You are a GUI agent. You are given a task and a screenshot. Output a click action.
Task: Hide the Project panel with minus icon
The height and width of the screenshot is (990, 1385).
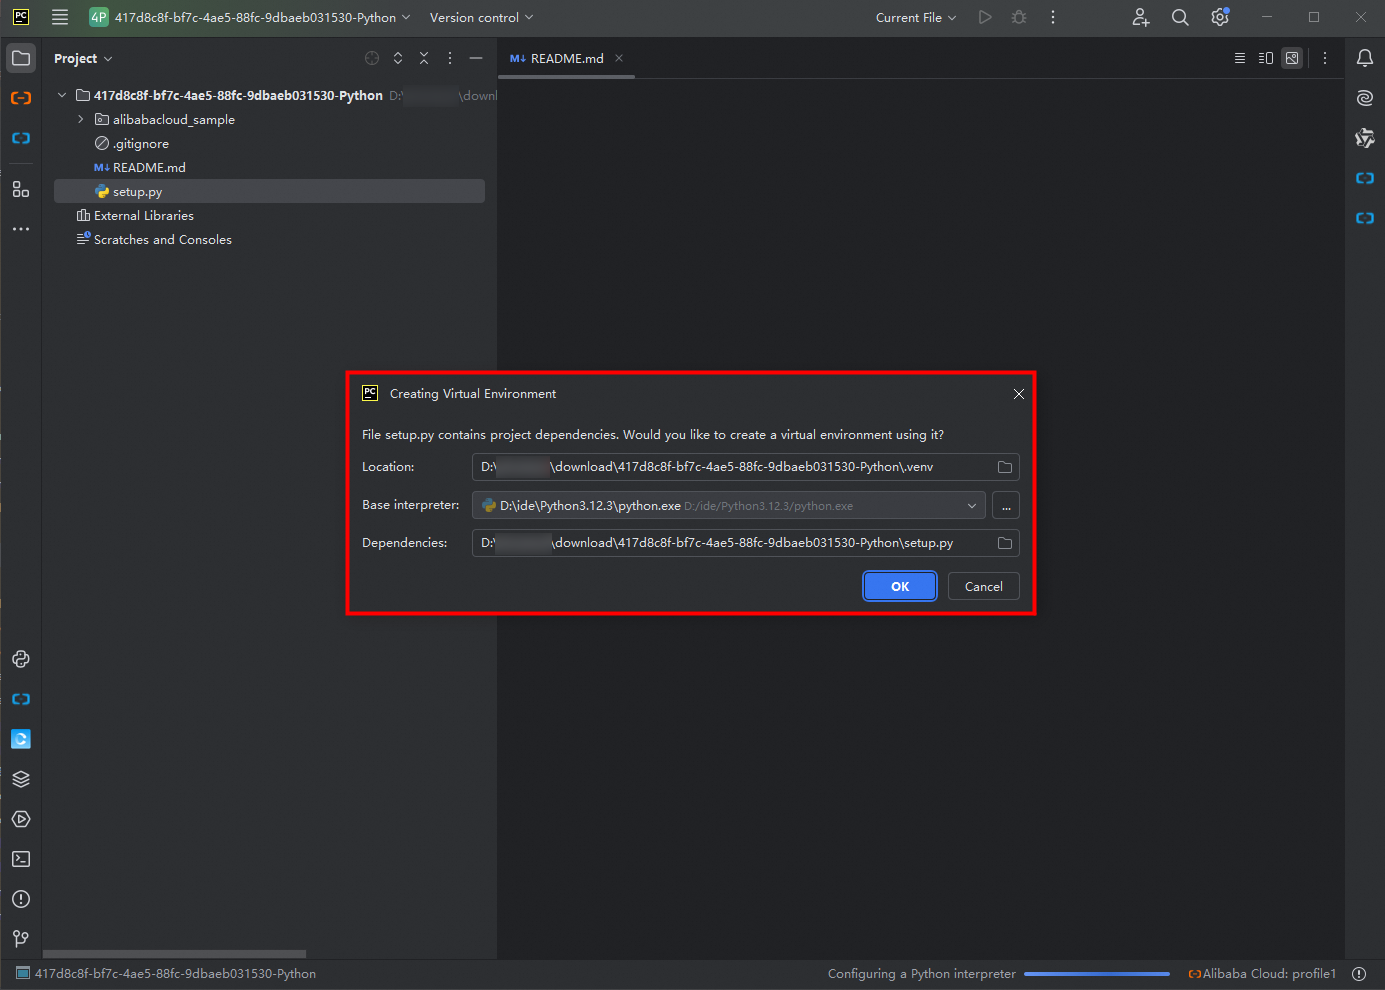coord(476,58)
